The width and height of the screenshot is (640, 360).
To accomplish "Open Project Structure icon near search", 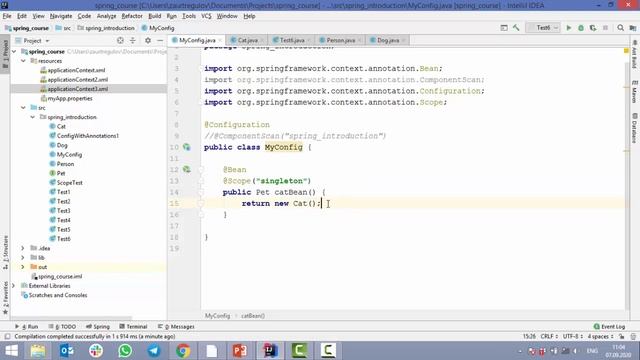I will 633,28.
